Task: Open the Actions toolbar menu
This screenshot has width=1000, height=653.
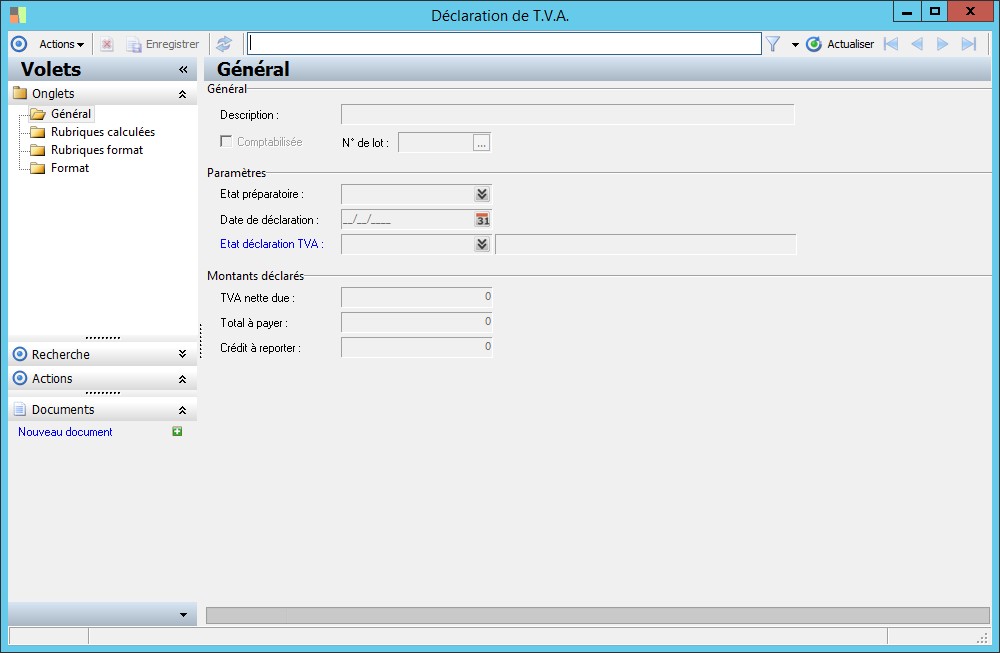Action: pyautogui.click(x=61, y=44)
